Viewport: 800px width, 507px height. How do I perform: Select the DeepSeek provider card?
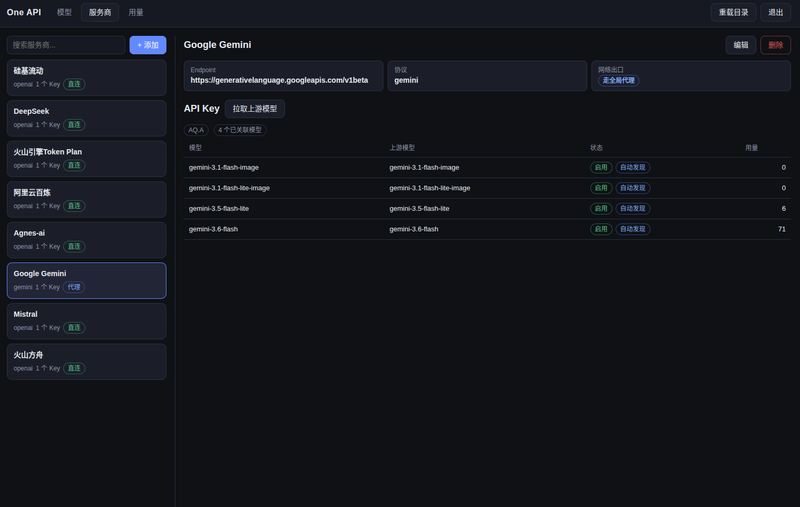pos(87,118)
